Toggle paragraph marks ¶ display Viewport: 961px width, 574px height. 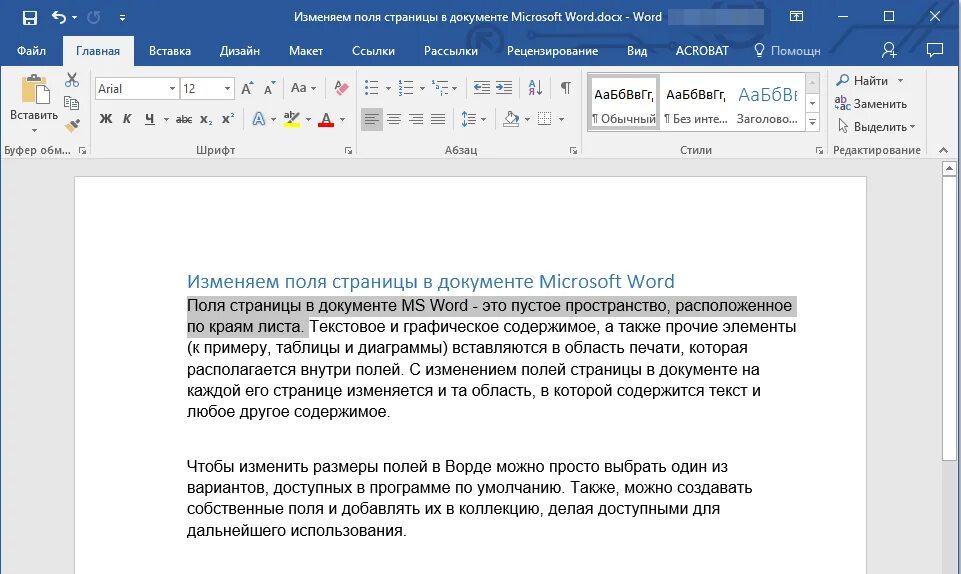pos(566,88)
